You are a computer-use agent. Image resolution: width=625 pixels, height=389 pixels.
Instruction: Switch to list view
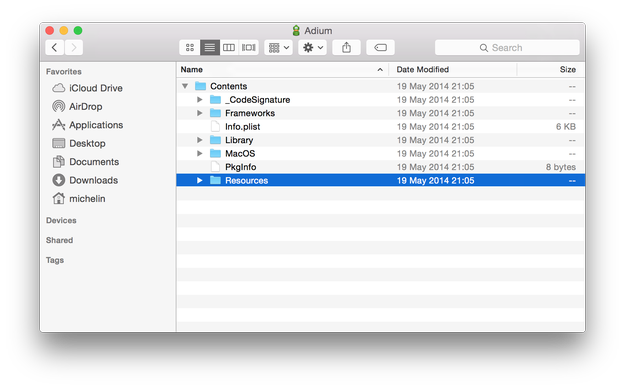point(210,47)
